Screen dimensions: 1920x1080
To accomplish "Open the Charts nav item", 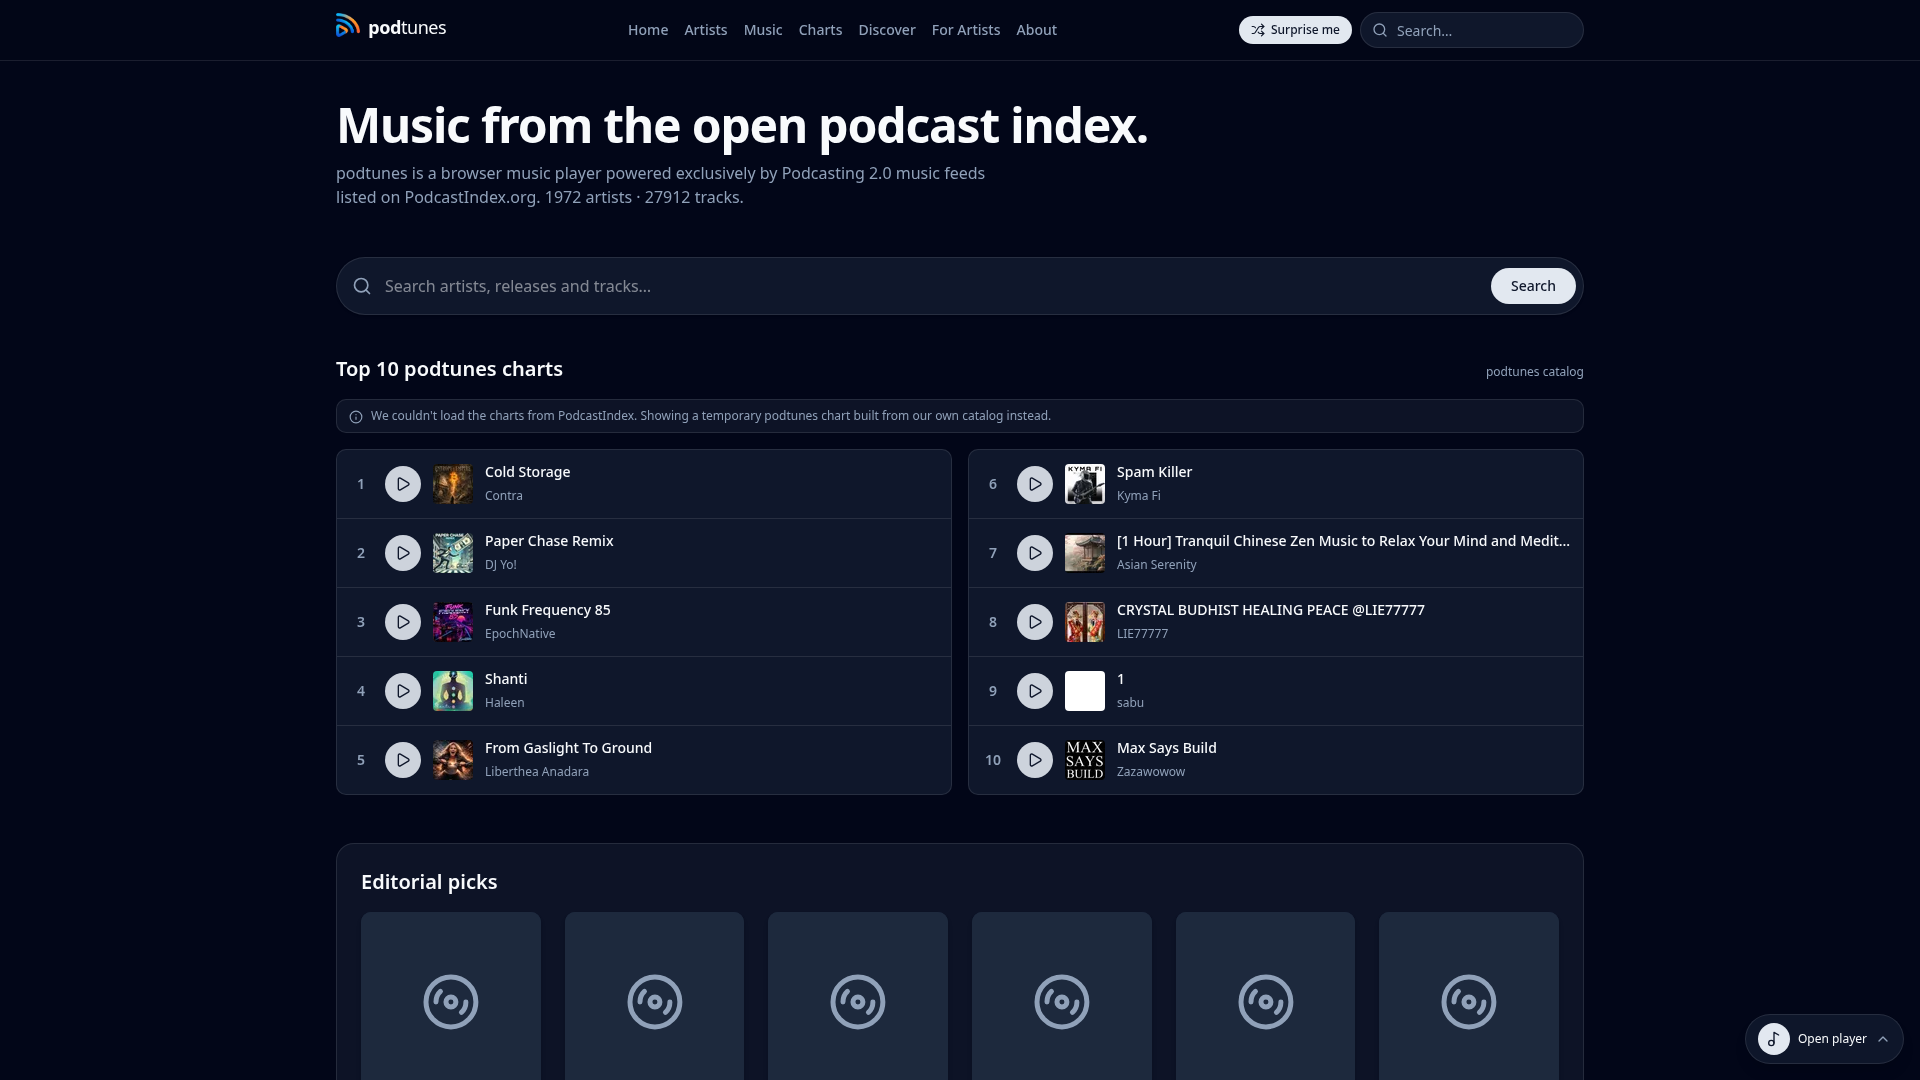I will 820,30.
